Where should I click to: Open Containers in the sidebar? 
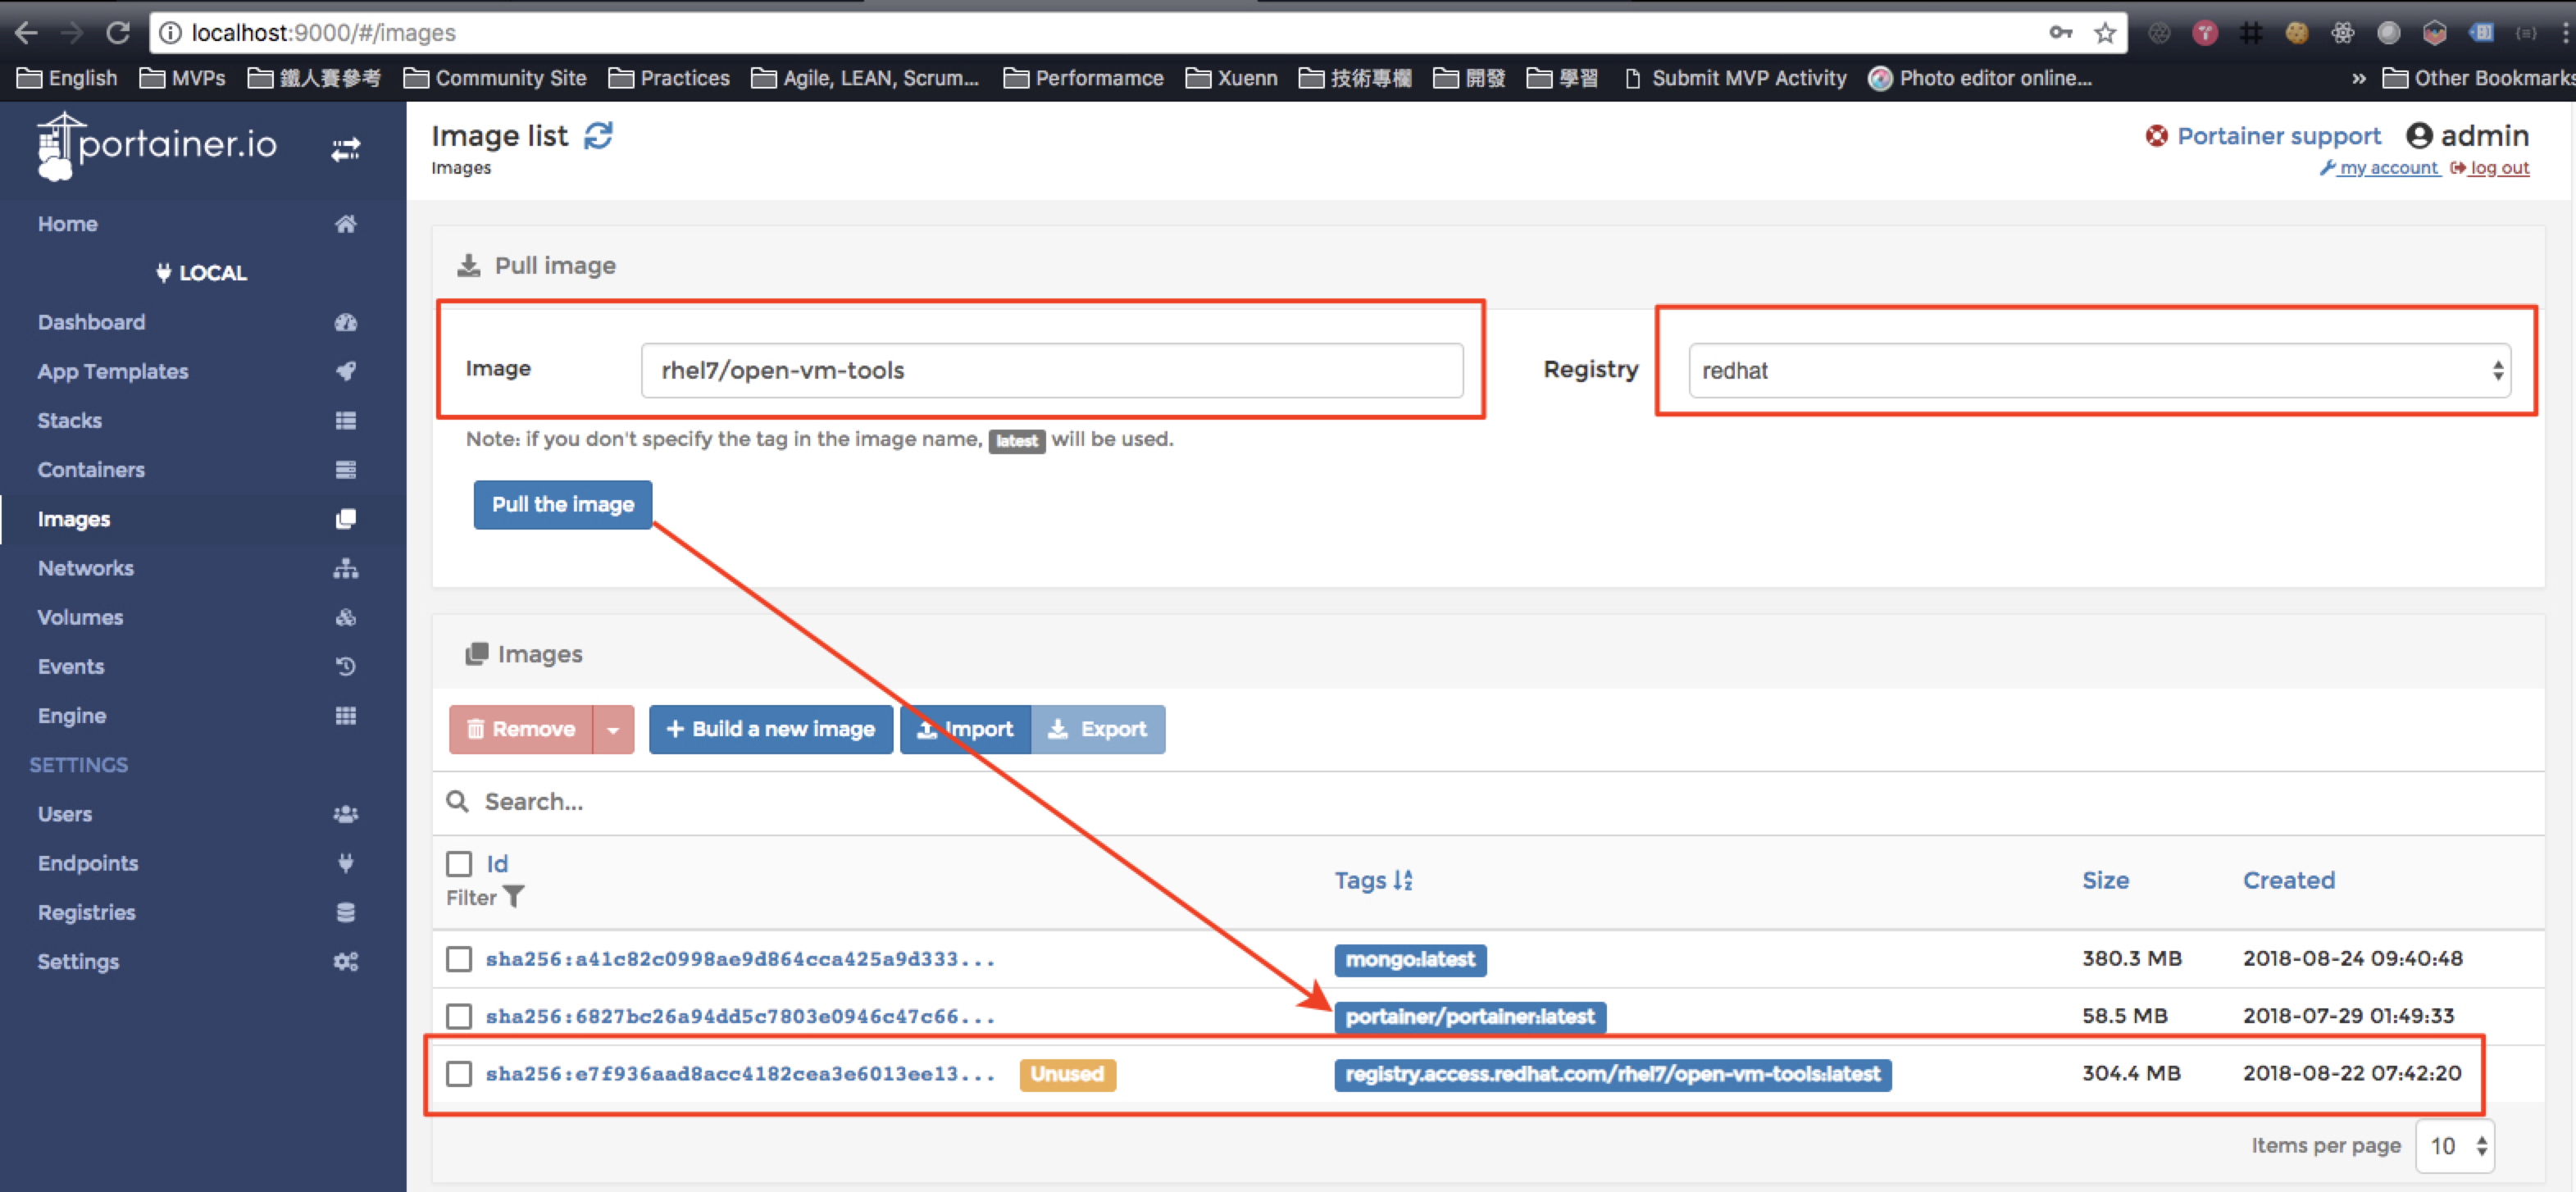coord(91,469)
